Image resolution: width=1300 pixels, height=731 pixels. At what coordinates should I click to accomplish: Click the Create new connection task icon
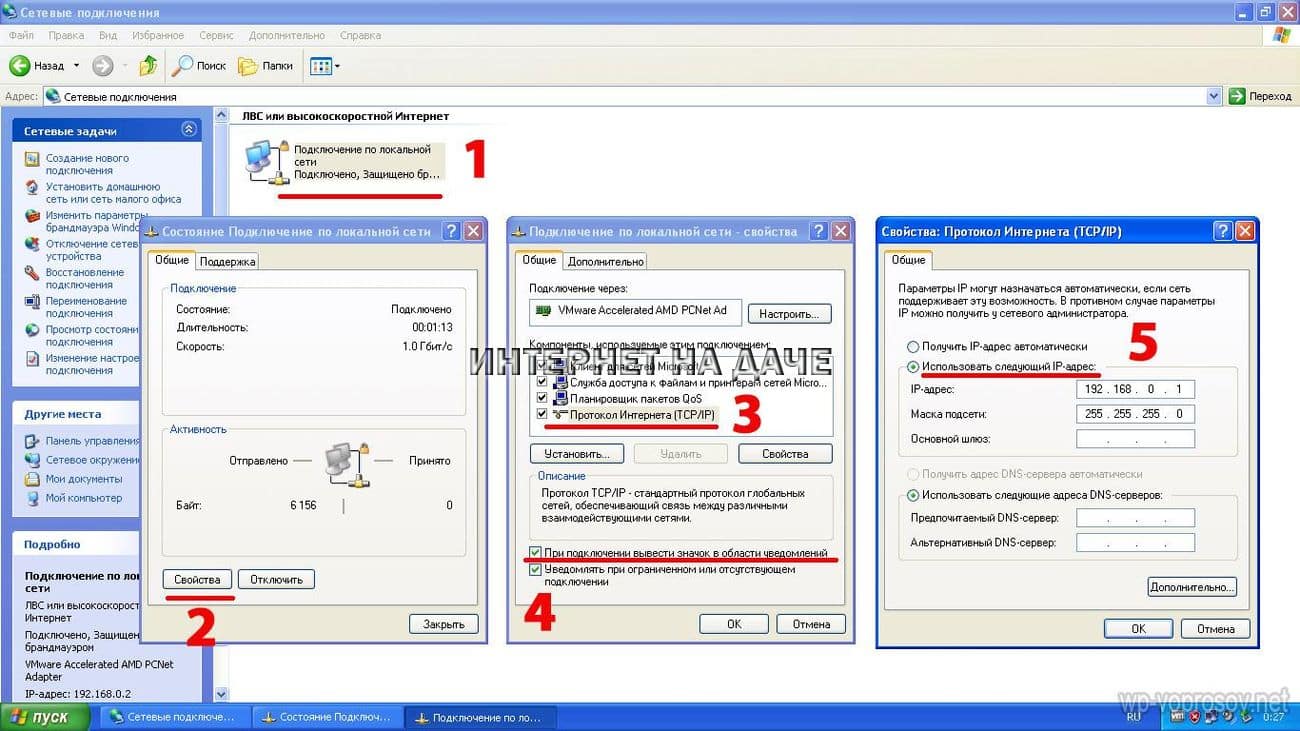32,160
